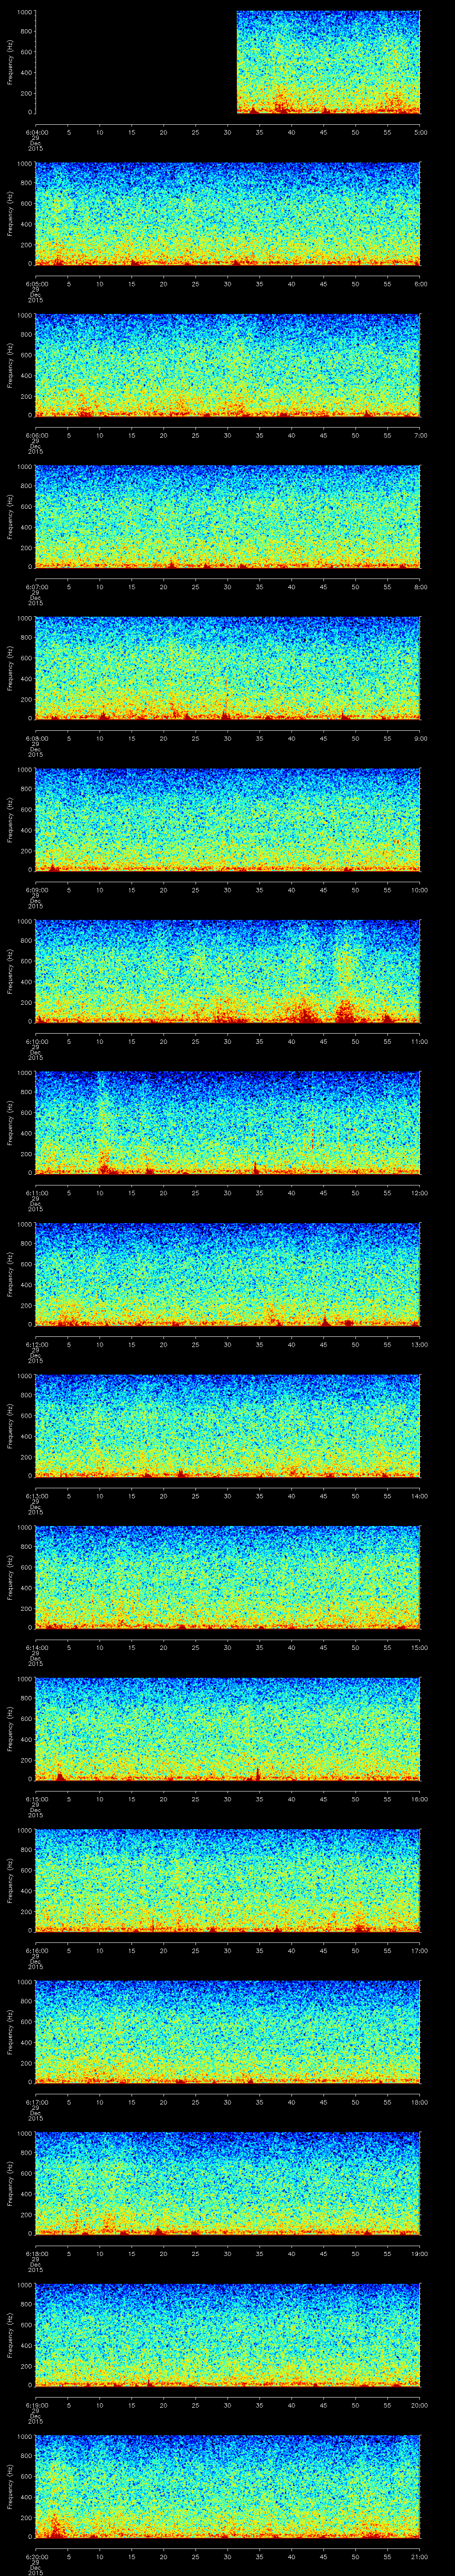Click the 12:00 end time label
The width and height of the screenshot is (455, 2576).
[x=419, y=1192]
